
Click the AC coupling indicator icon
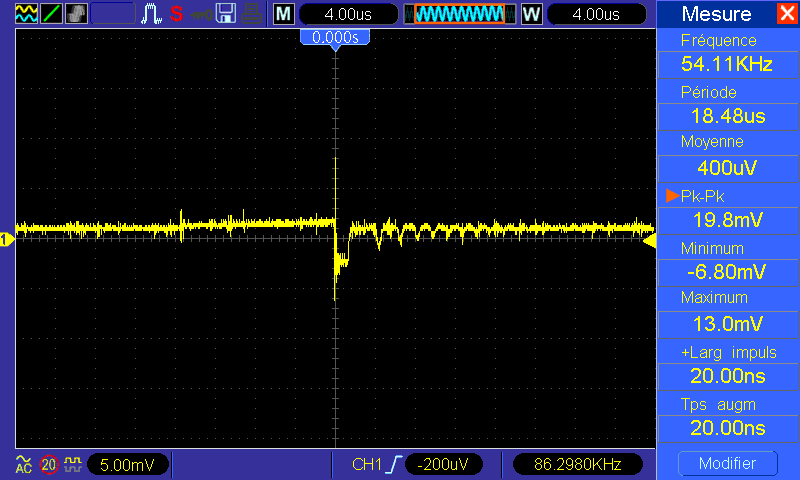tap(22, 465)
